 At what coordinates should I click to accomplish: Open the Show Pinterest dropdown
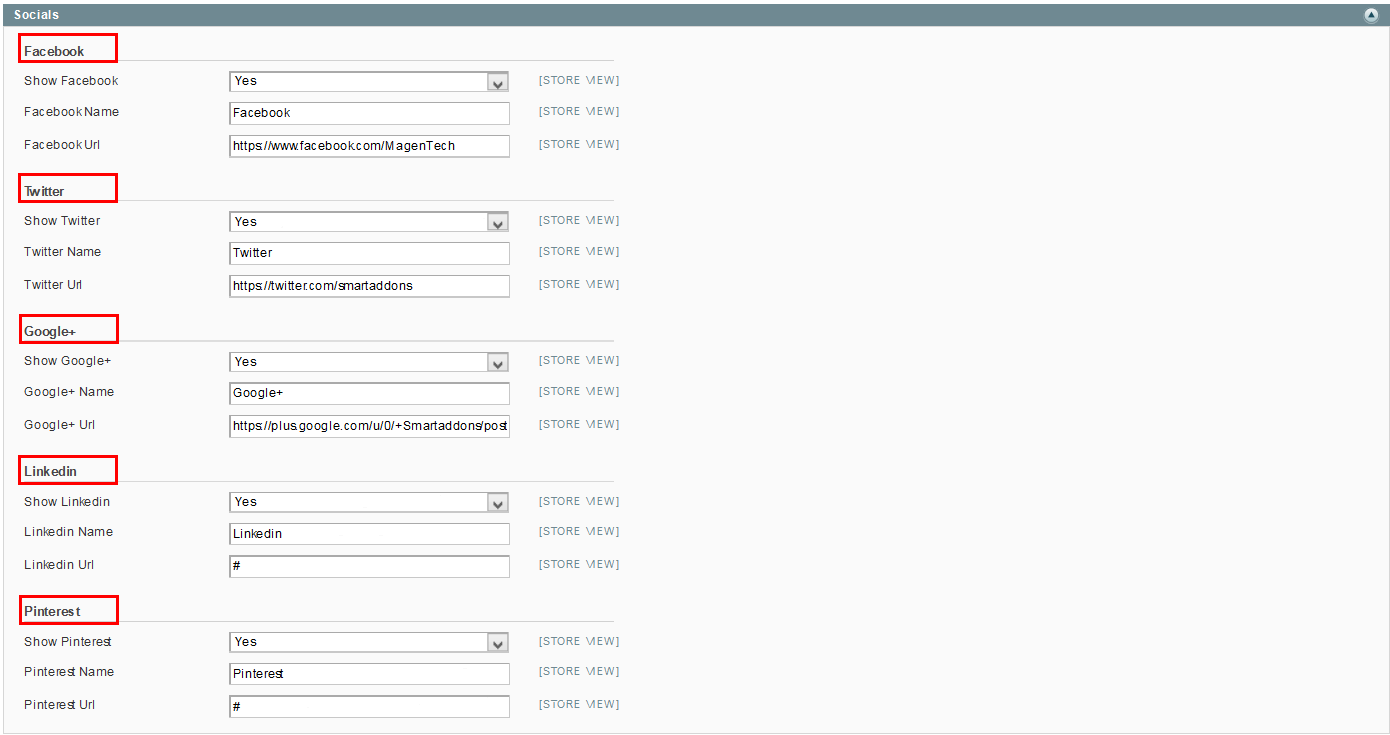click(369, 642)
